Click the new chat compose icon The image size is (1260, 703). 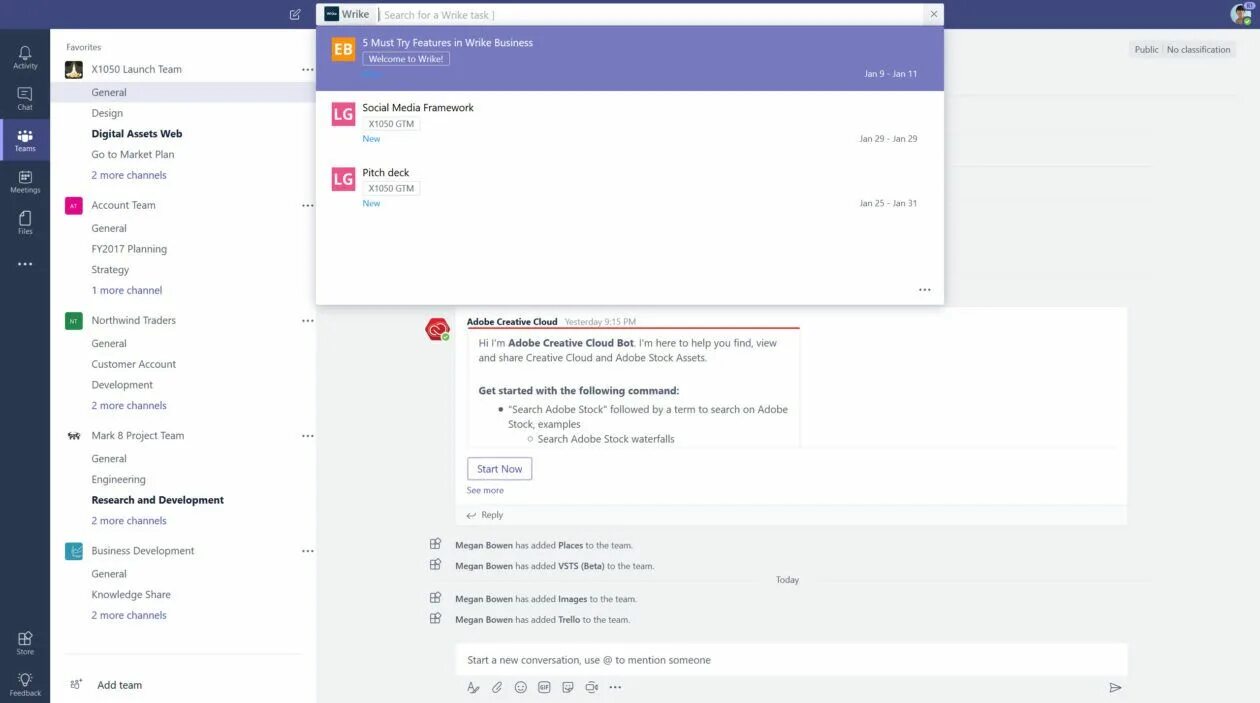(x=295, y=14)
